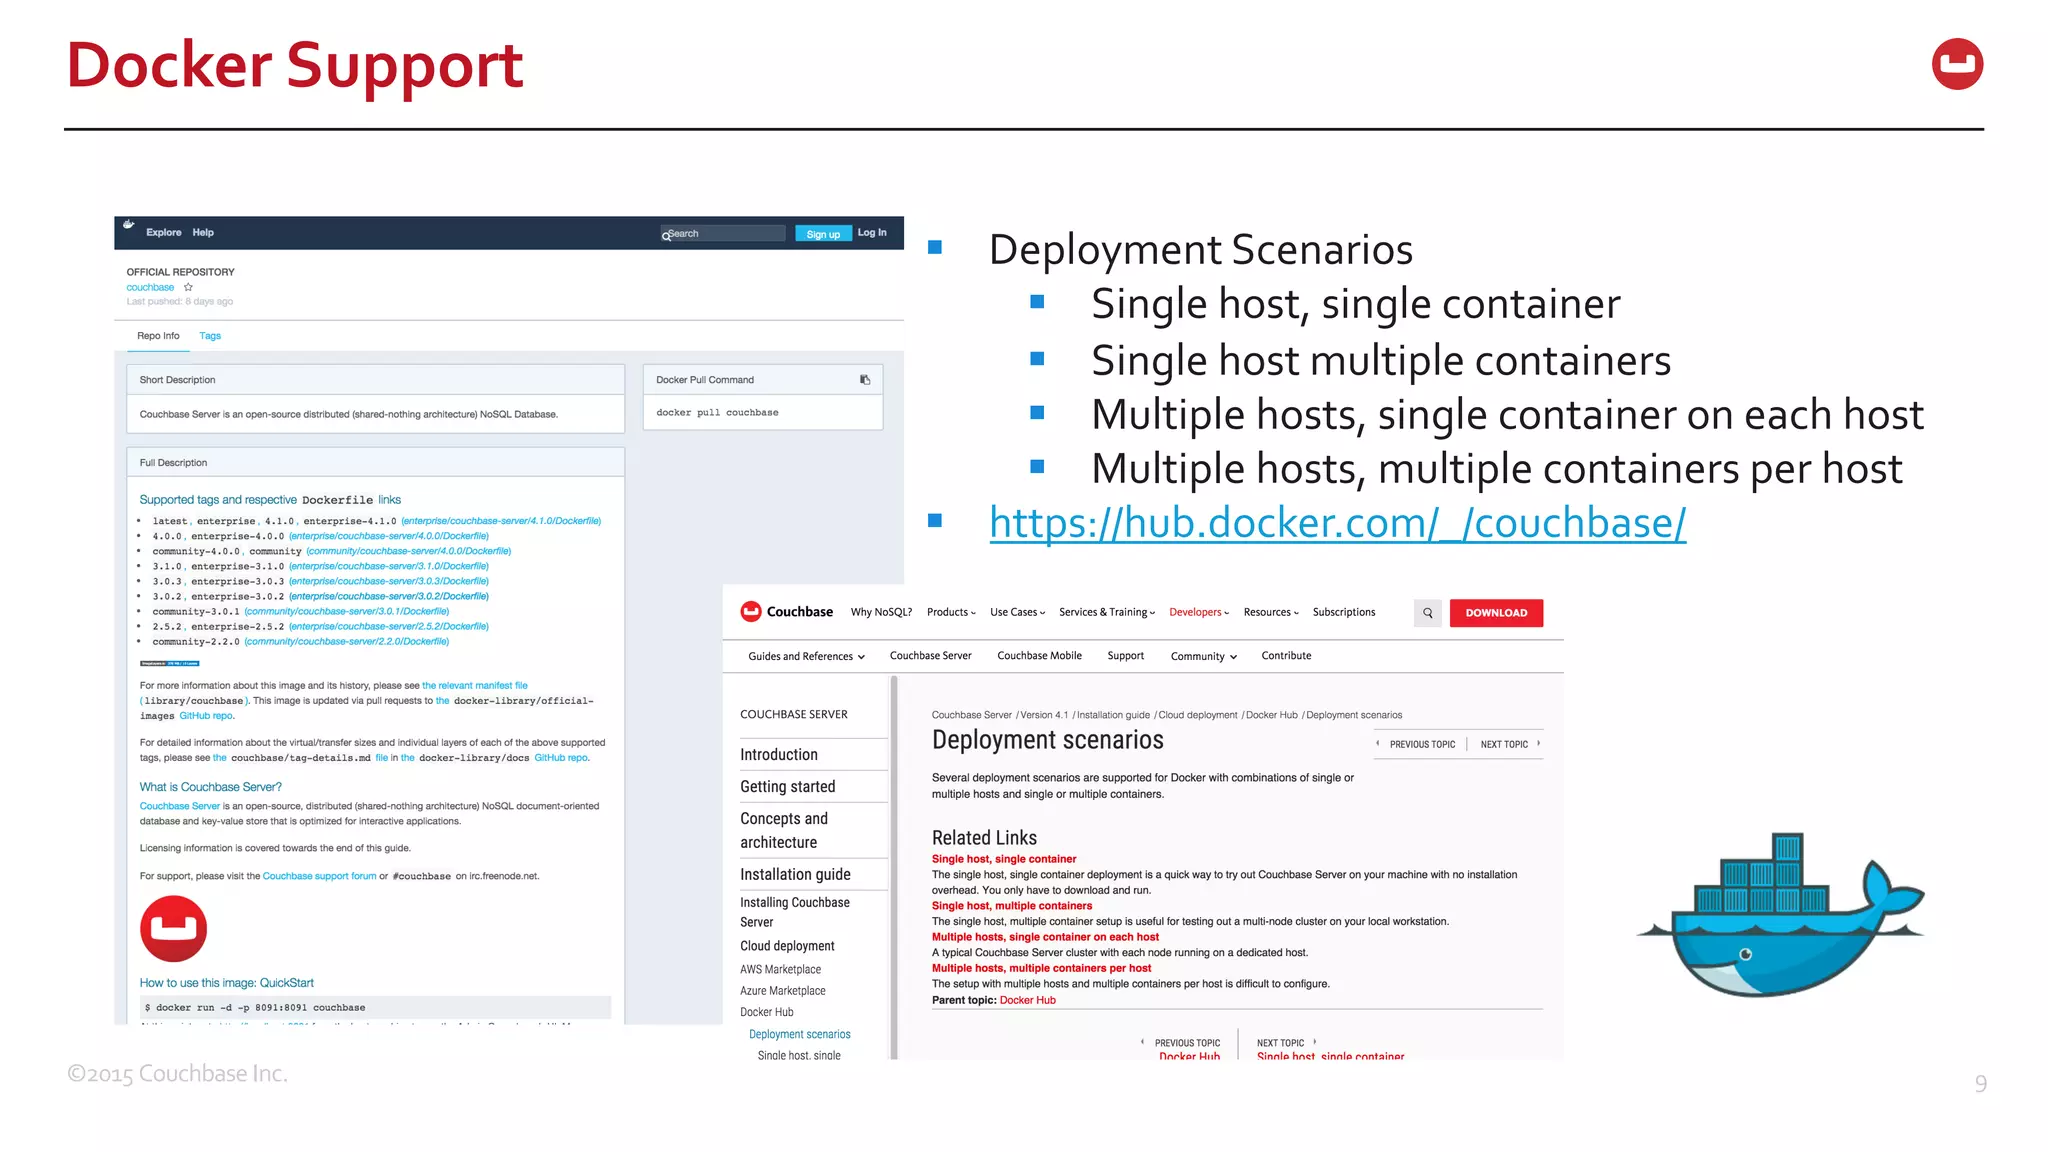2048x1152 pixels.
Task: Expand the Use Cases dropdown
Action: point(1017,613)
